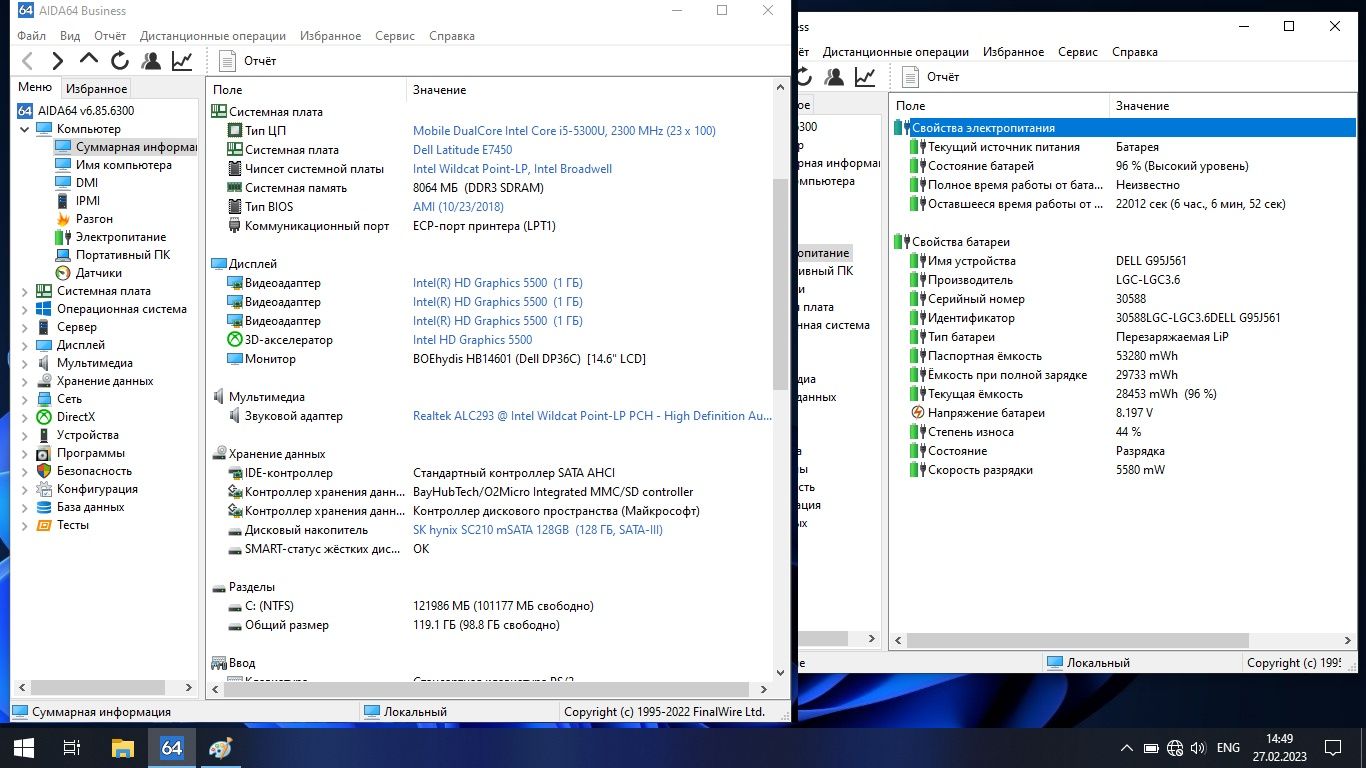Click the Программы tree icon
This screenshot has width=1366, height=768.
pos(44,453)
